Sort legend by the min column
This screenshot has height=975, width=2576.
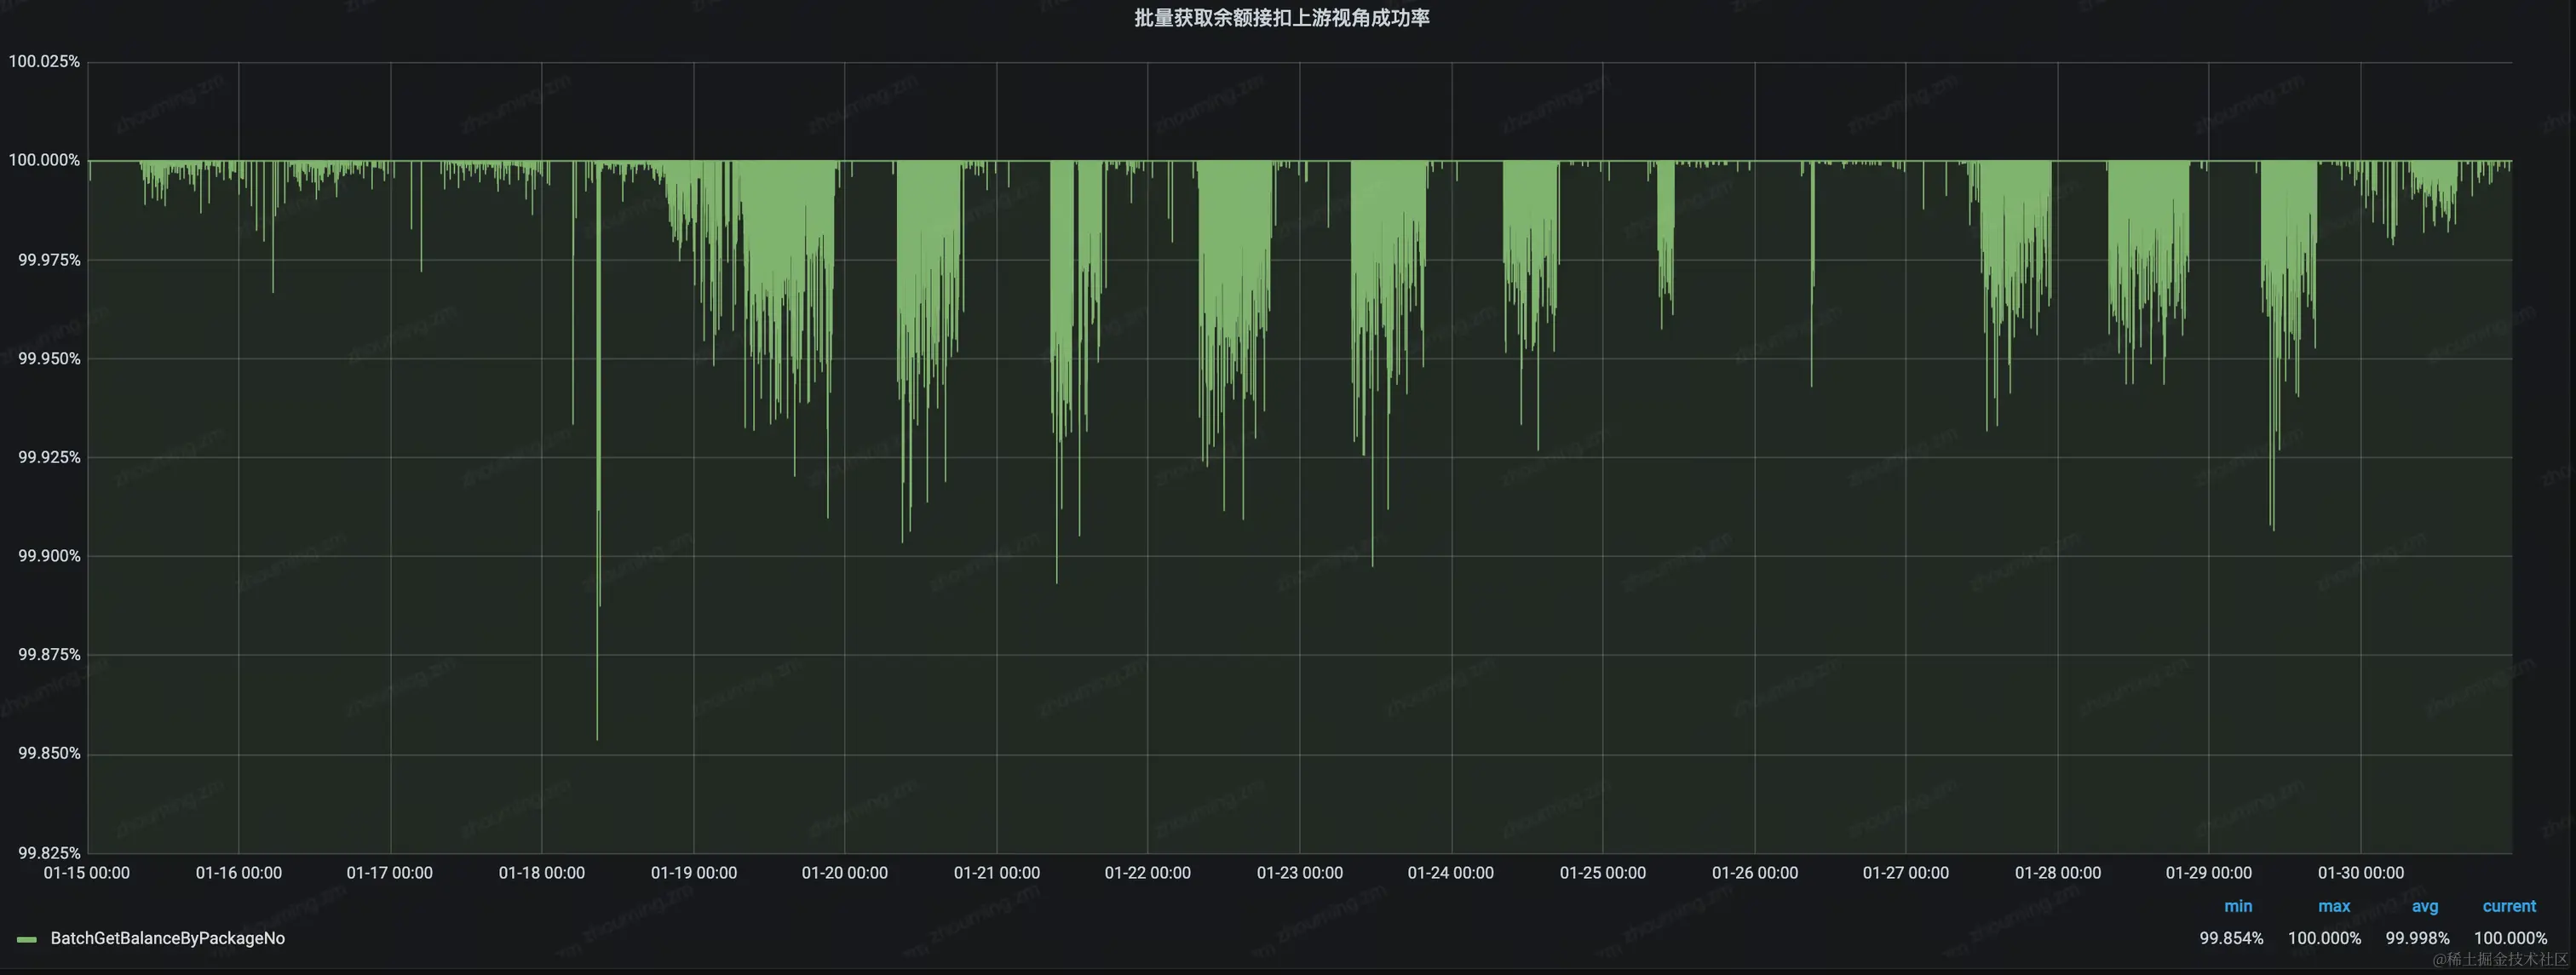(x=2238, y=906)
